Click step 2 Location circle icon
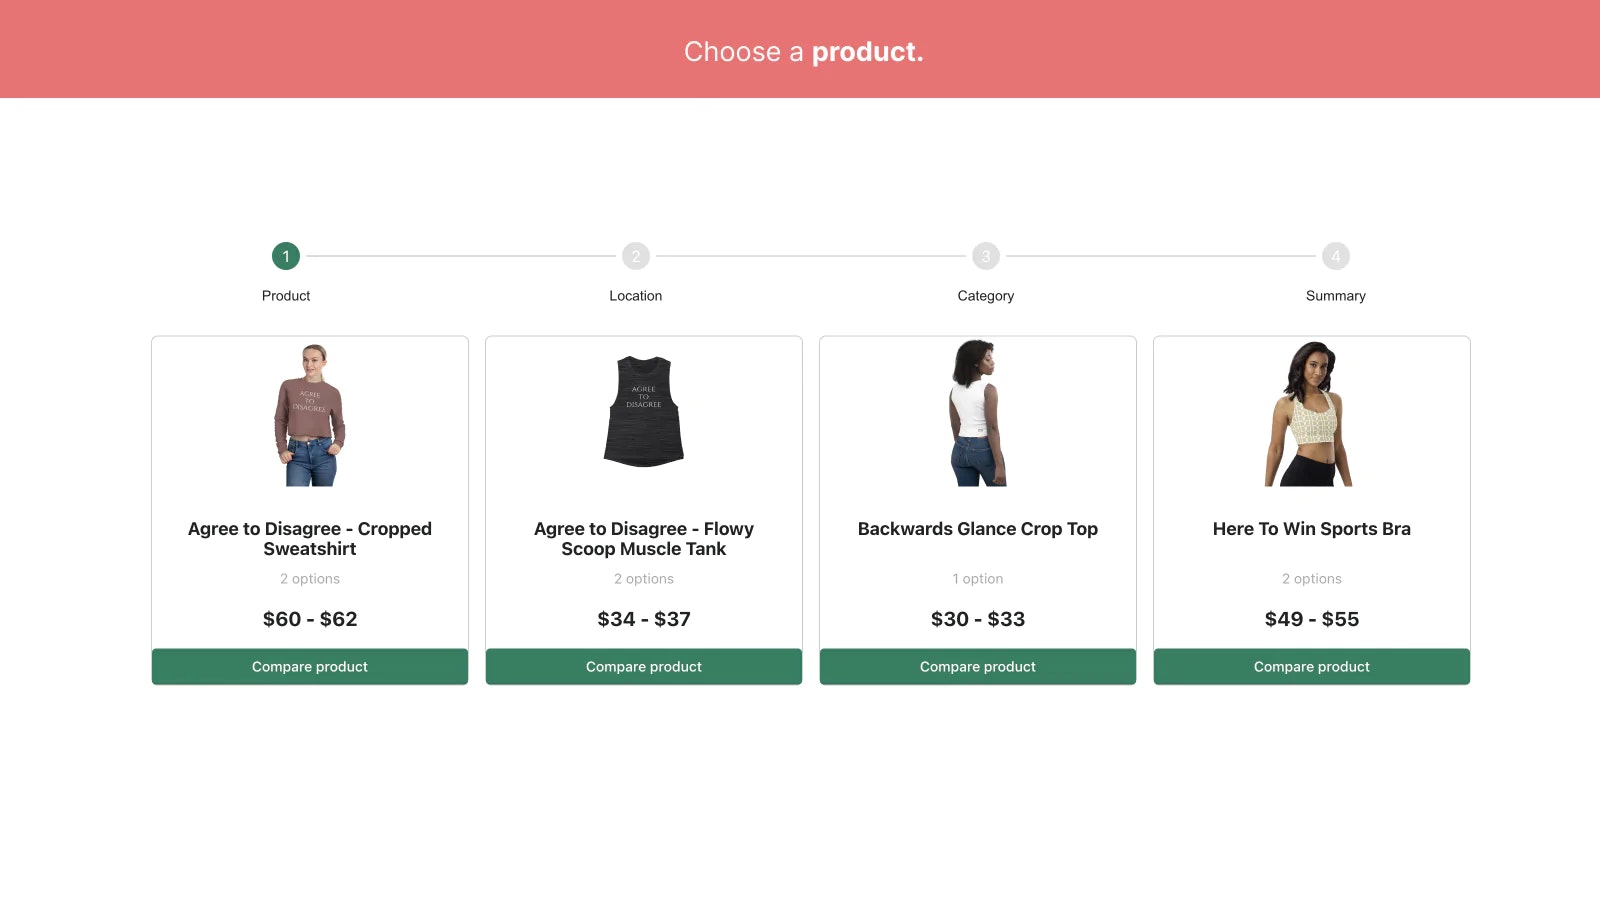 tap(636, 256)
